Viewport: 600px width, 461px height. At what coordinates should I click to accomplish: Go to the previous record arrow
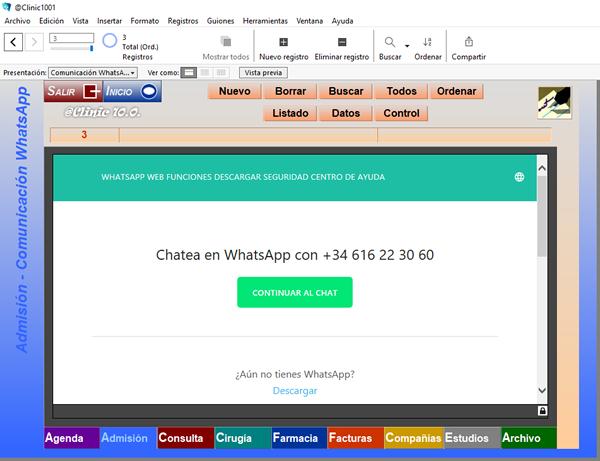point(13,42)
